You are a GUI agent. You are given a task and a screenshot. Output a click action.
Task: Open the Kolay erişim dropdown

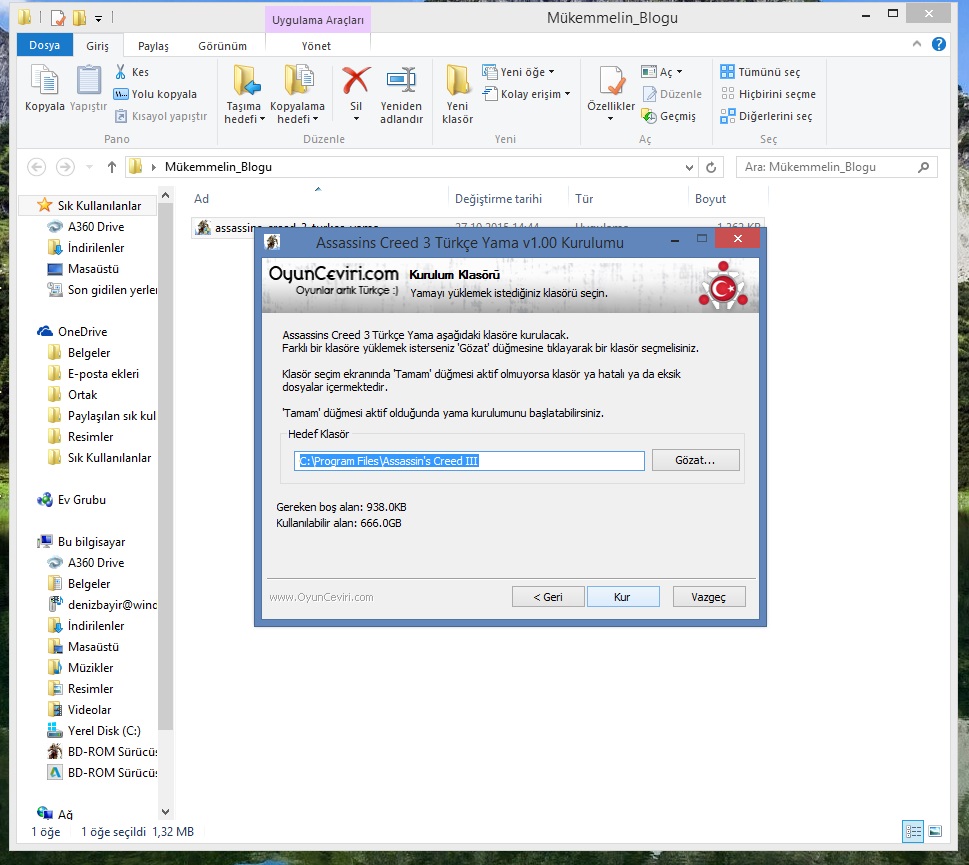[x=527, y=94]
